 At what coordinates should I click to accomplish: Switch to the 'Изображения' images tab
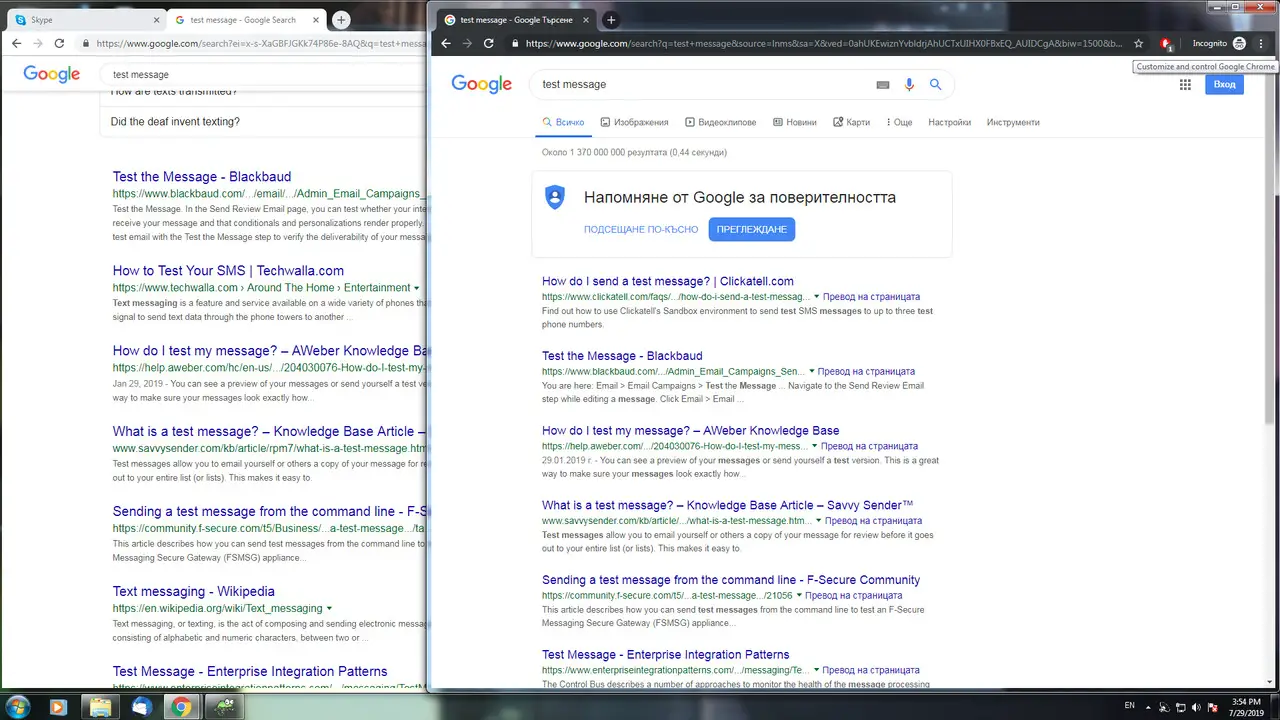[x=634, y=122]
